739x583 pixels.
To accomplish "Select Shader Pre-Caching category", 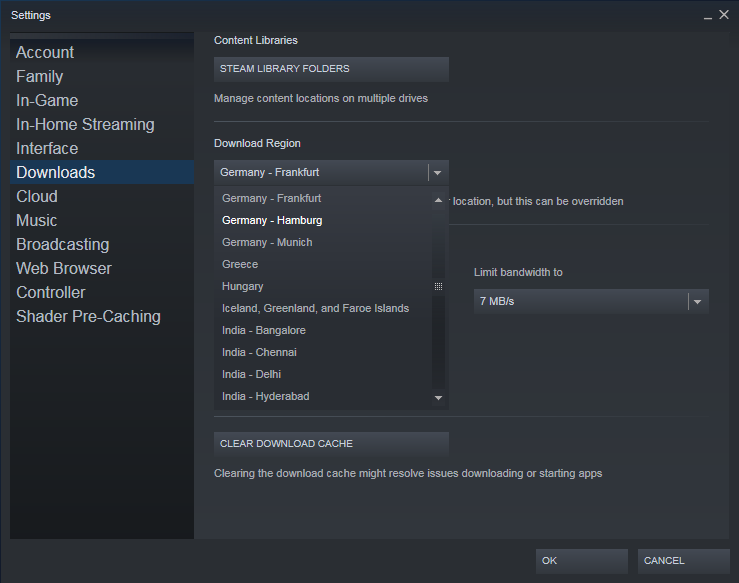I will coord(102,316).
